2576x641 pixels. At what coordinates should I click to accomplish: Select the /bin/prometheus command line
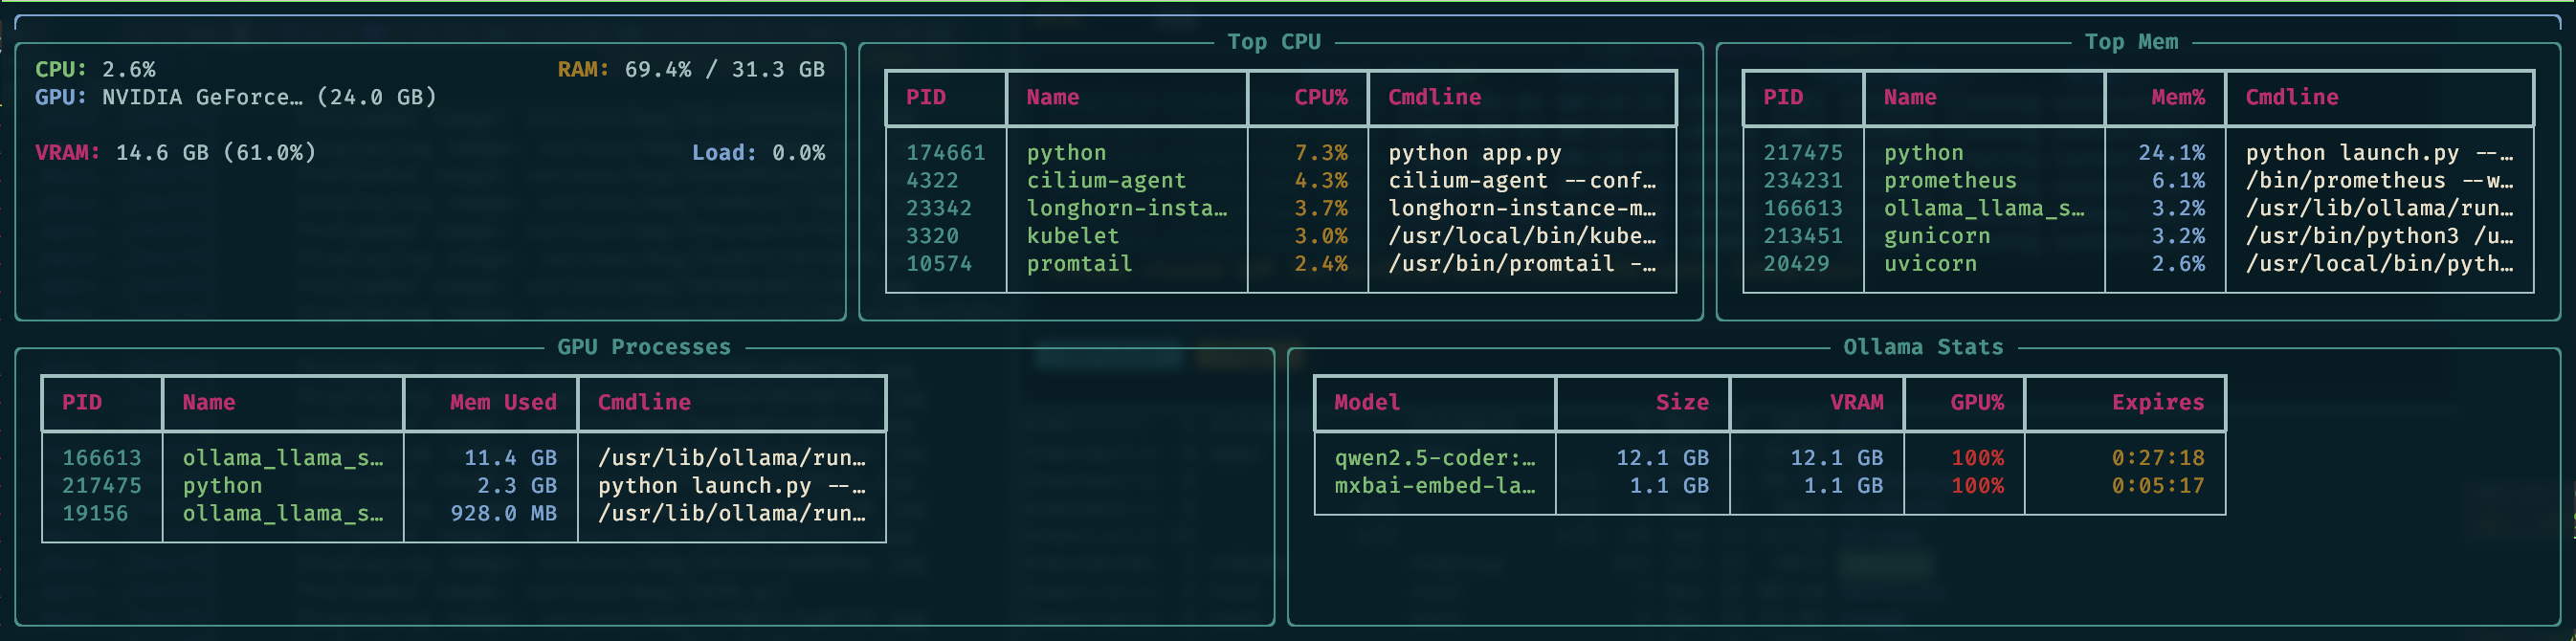coord(2379,181)
